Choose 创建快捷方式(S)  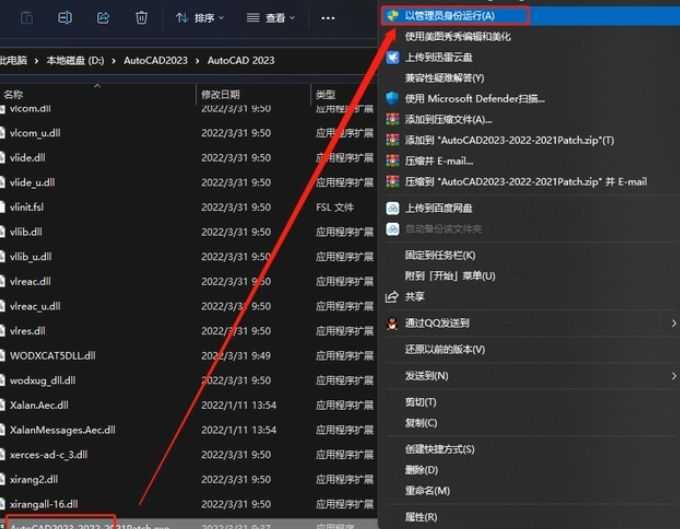click(x=439, y=449)
